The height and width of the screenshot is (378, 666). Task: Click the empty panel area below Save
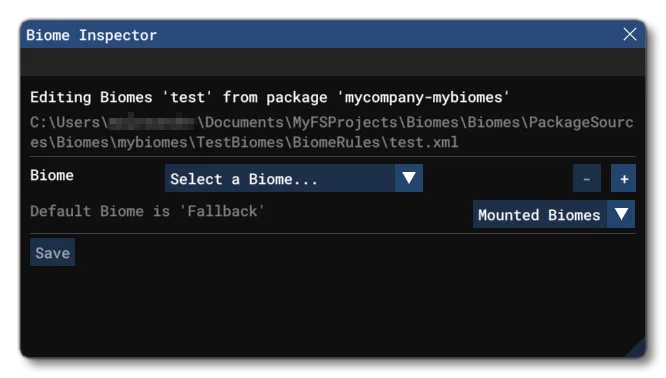333,312
